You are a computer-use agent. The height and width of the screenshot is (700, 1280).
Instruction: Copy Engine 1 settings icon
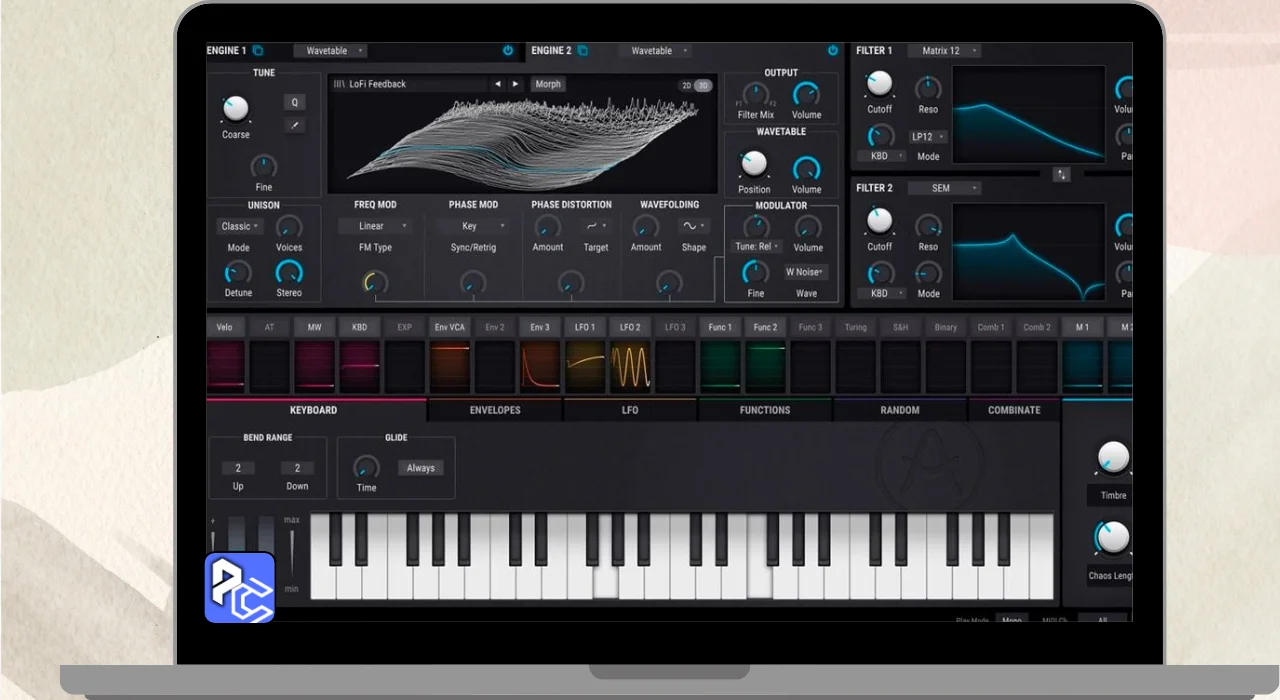tap(258, 51)
